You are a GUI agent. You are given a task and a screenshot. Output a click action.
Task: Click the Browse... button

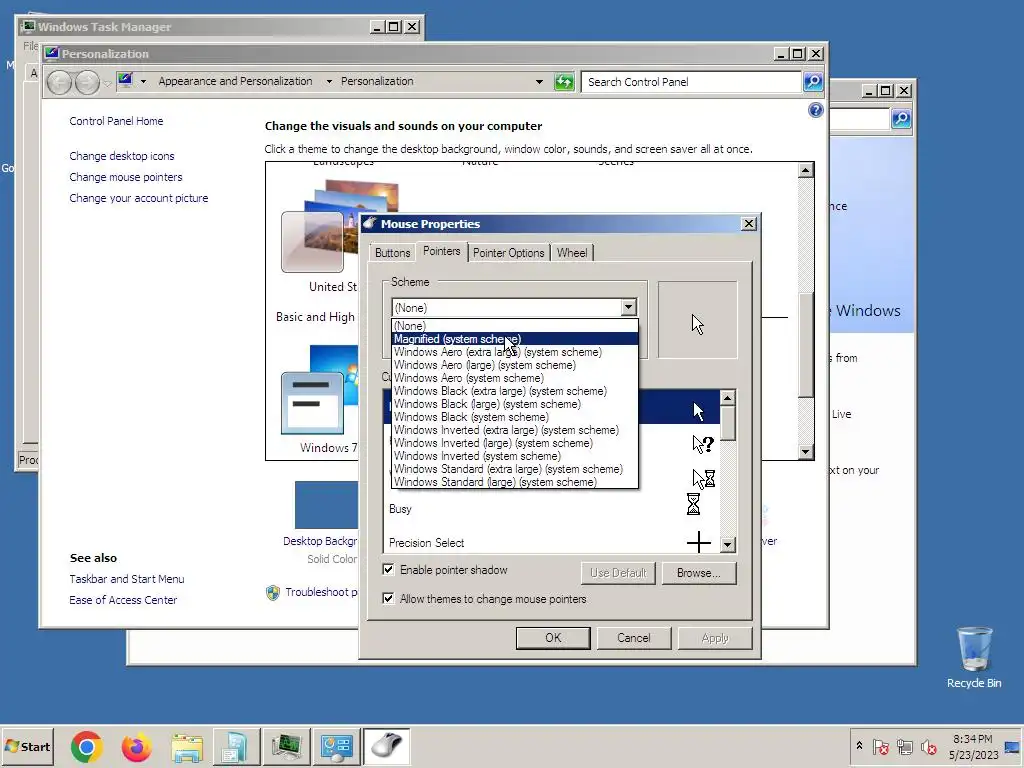point(699,573)
